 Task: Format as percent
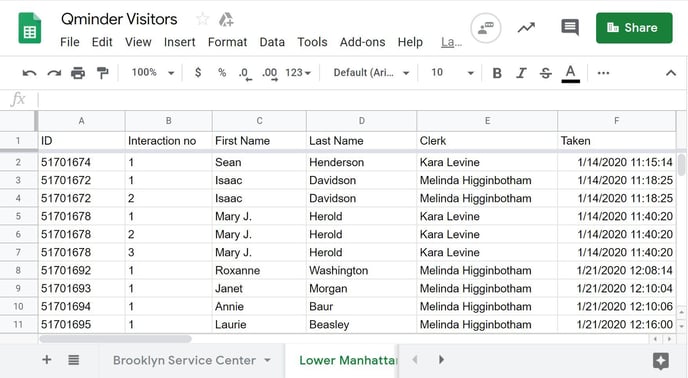(222, 72)
